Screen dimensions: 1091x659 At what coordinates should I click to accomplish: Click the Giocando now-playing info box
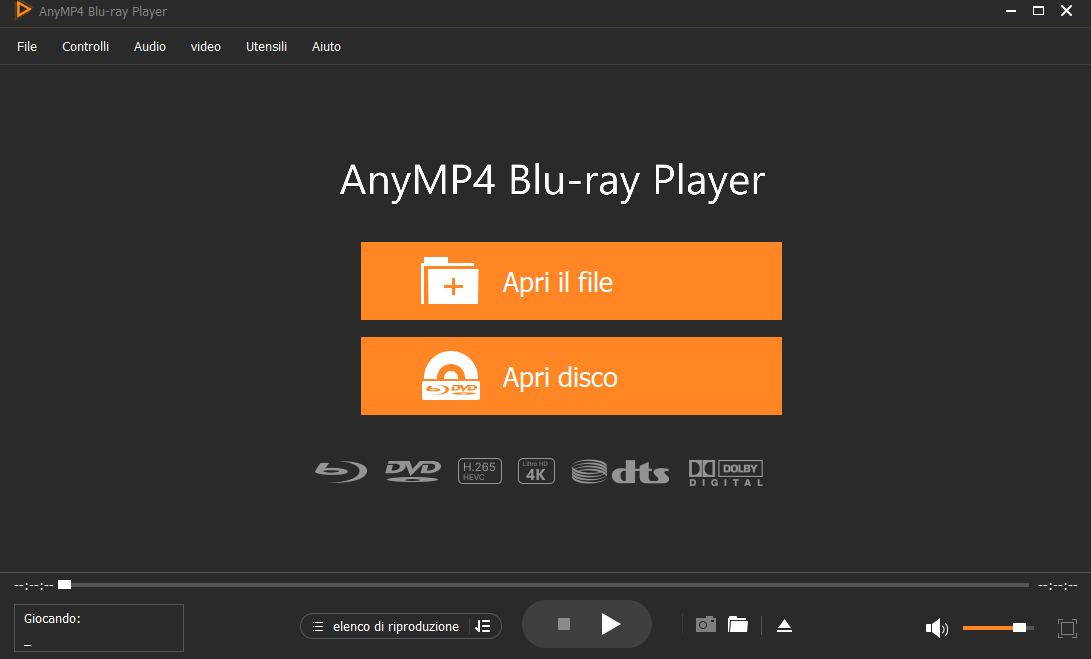click(x=99, y=628)
